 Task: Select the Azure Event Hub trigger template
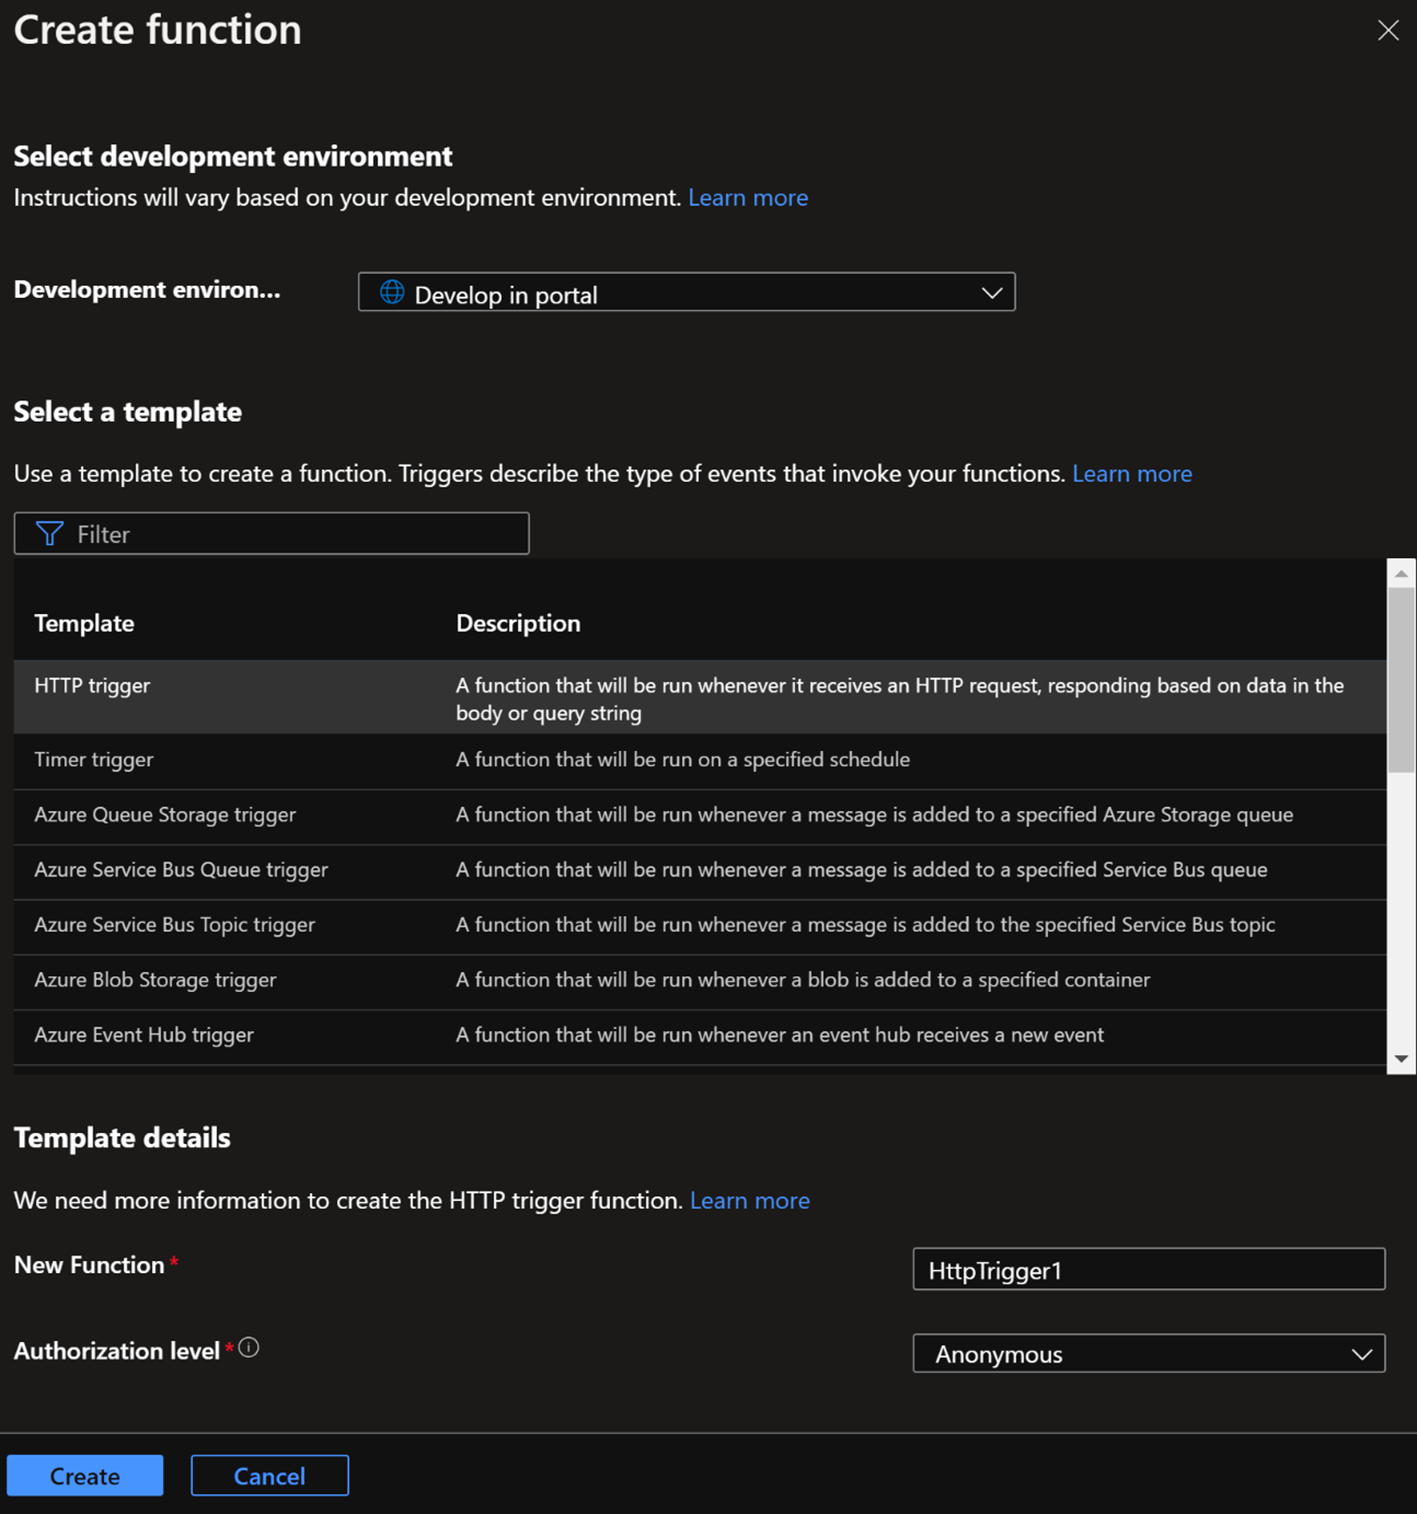(x=700, y=1036)
